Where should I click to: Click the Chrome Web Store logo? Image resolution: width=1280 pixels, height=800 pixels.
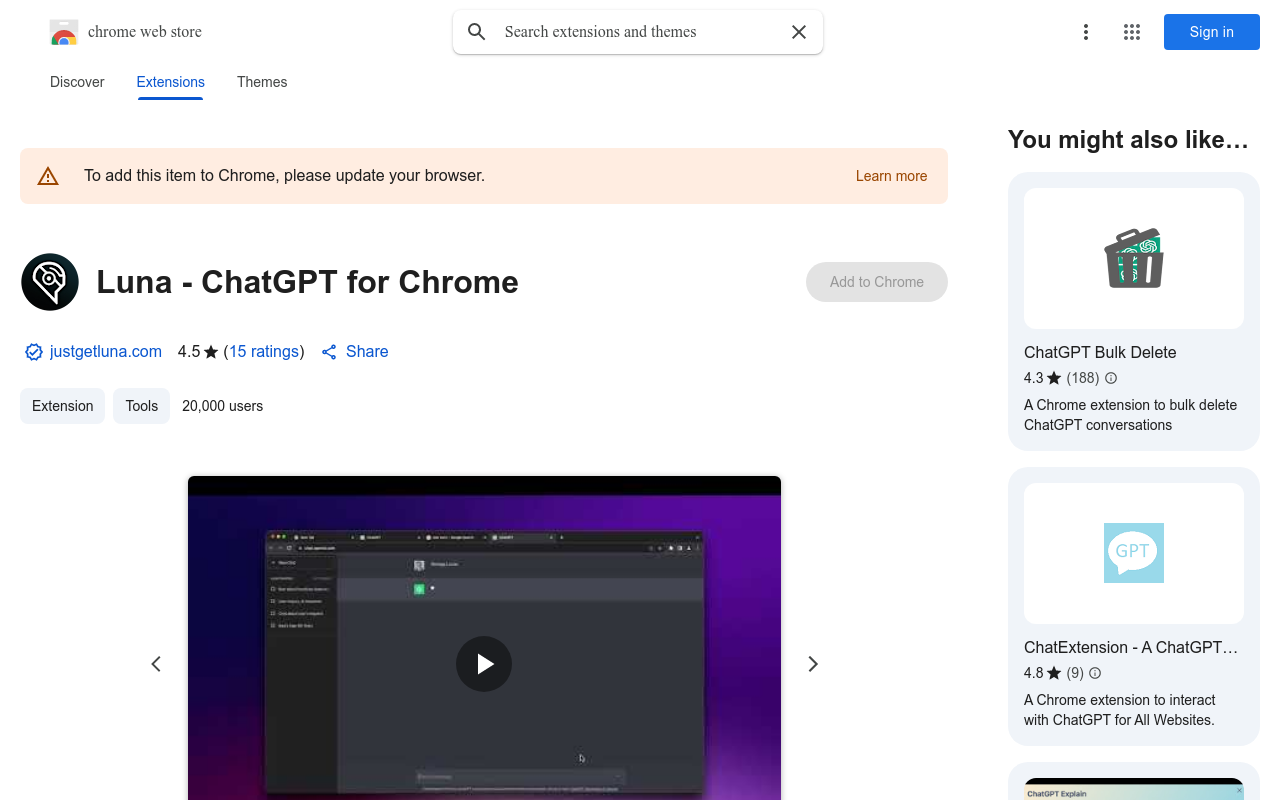point(64,32)
